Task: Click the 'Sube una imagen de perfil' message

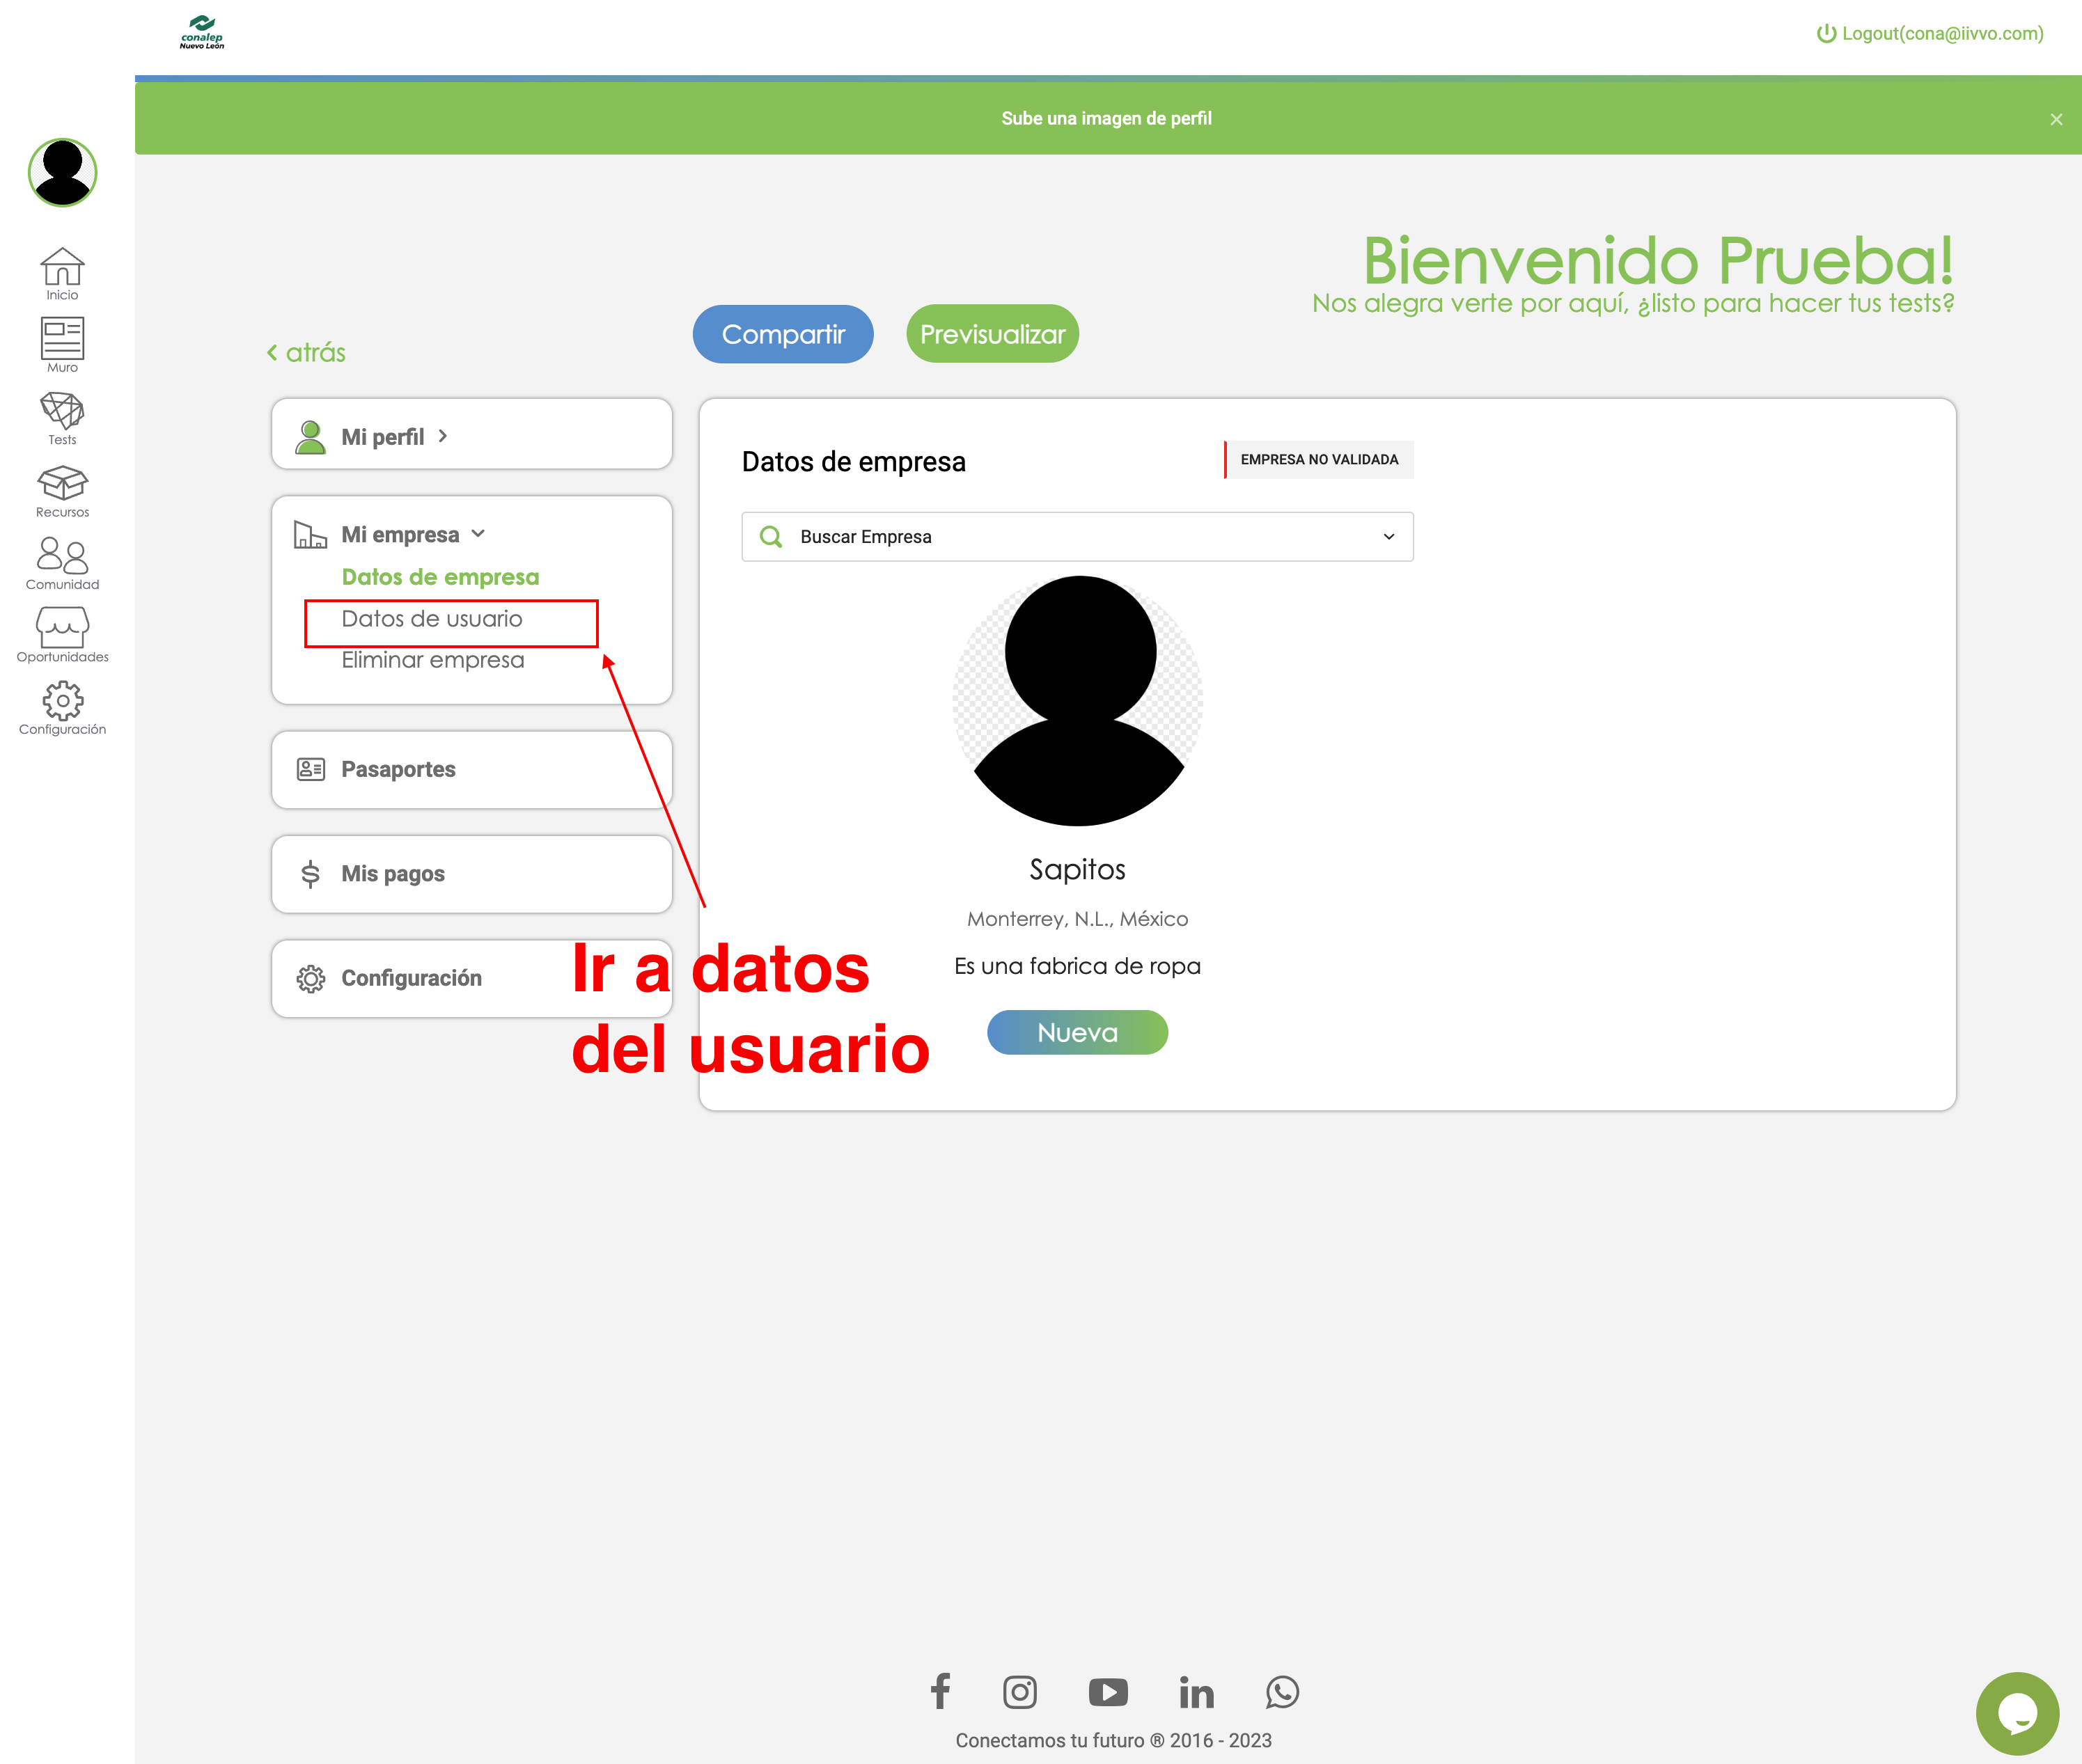Action: click(x=1106, y=118)
